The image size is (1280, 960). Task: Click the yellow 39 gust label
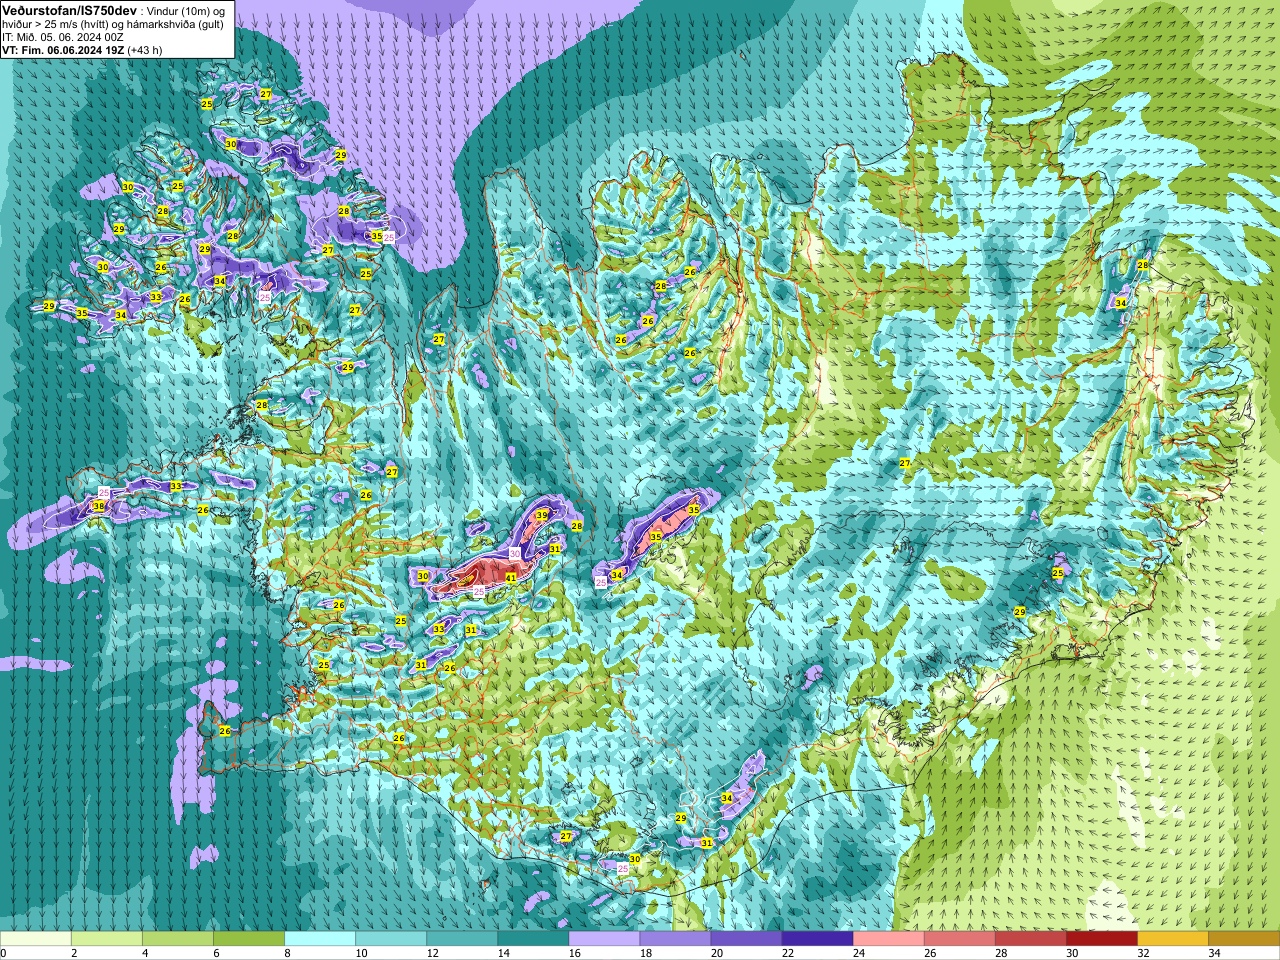(541, 515)
